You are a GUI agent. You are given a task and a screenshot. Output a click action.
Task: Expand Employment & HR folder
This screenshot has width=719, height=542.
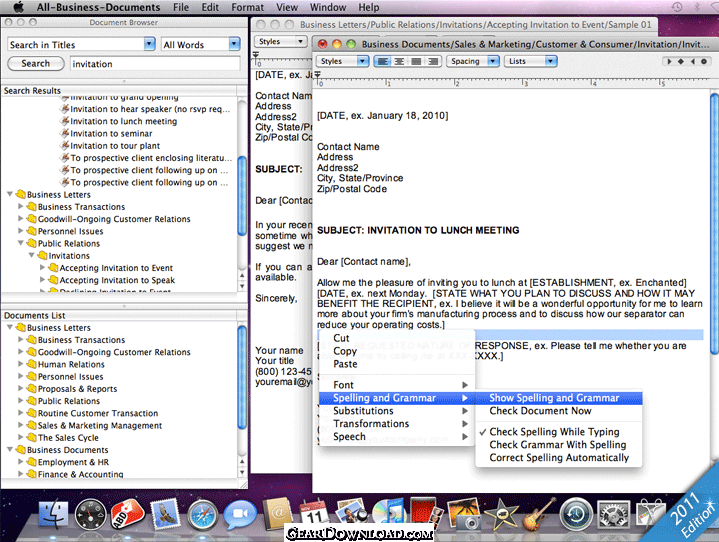pyautogui.click(x=21, y=462)
